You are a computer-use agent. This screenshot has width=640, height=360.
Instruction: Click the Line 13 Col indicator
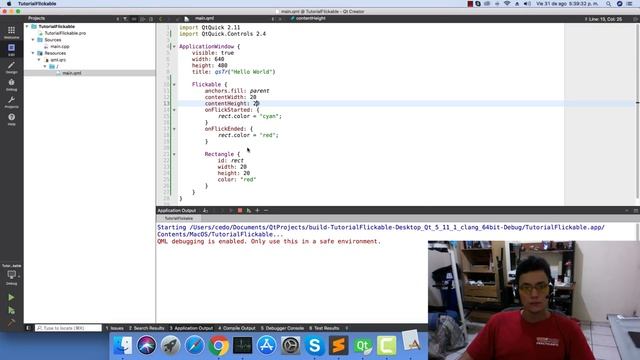coord(603,19)
